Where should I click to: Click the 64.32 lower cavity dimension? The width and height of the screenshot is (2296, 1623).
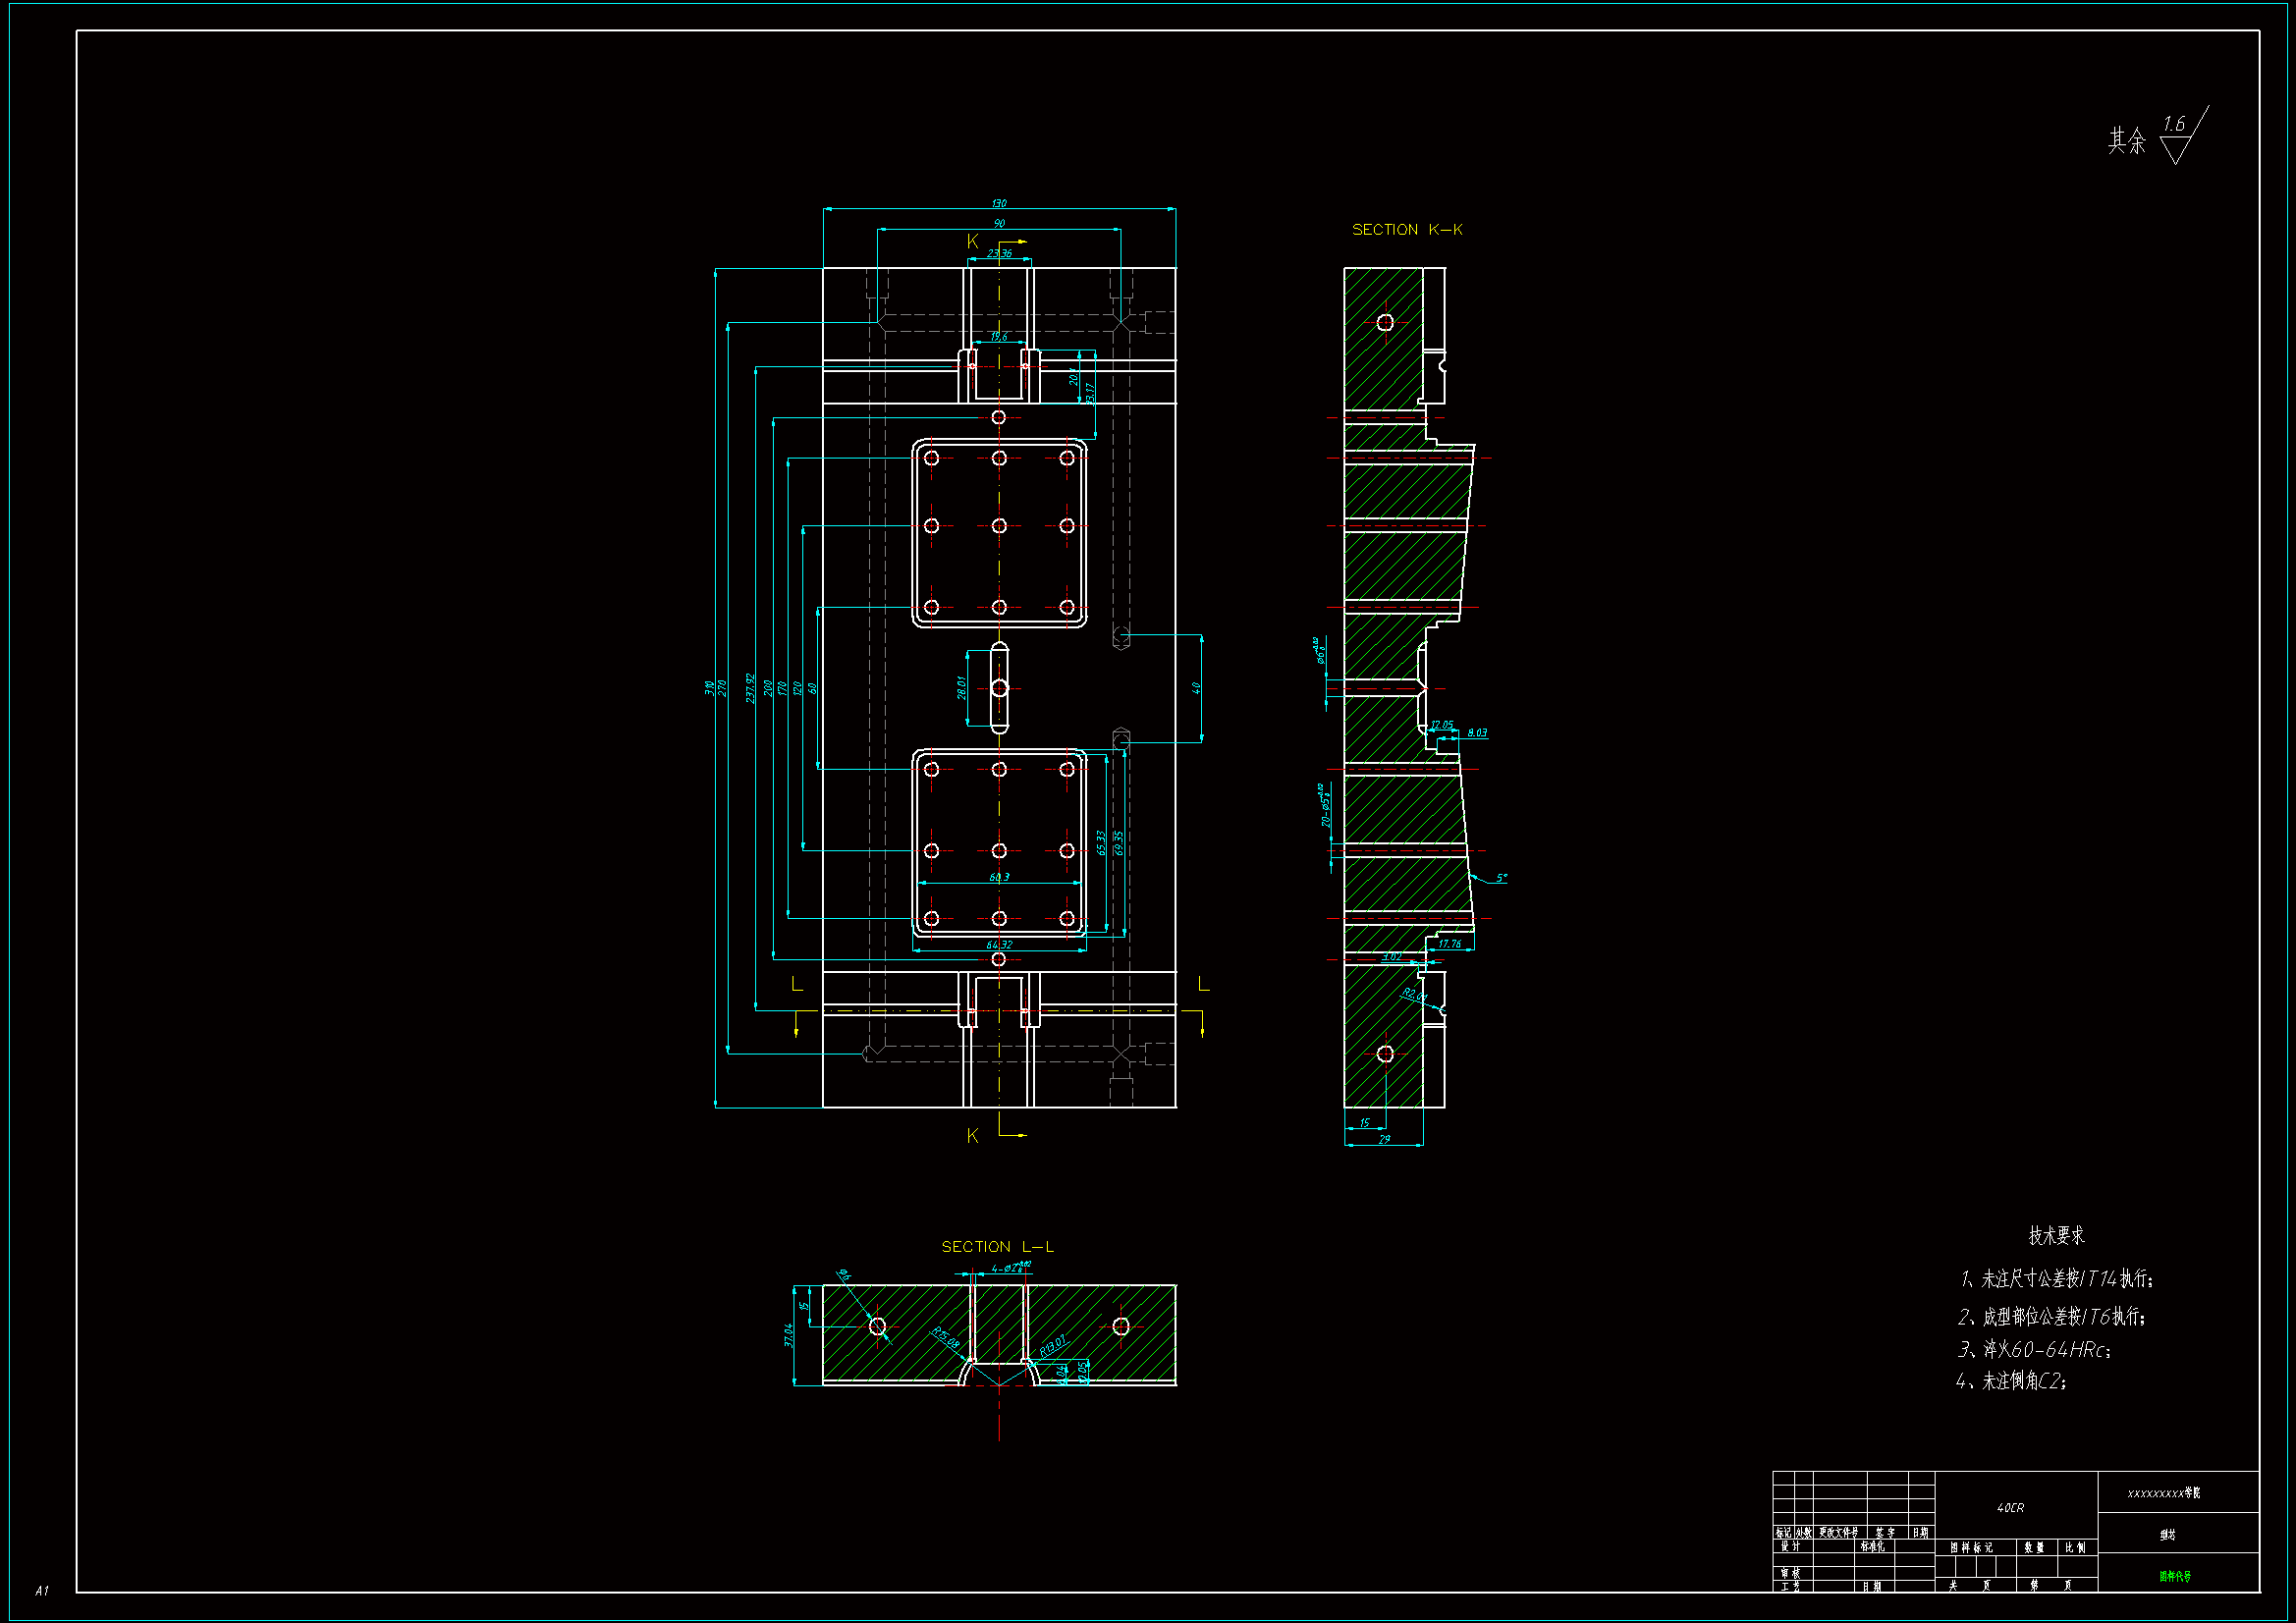(x=998, y=944)
